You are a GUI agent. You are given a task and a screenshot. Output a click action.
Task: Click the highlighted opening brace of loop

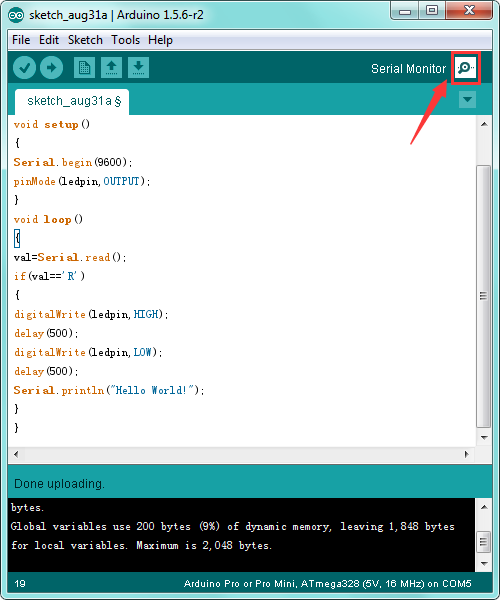(x=17, y=238)
